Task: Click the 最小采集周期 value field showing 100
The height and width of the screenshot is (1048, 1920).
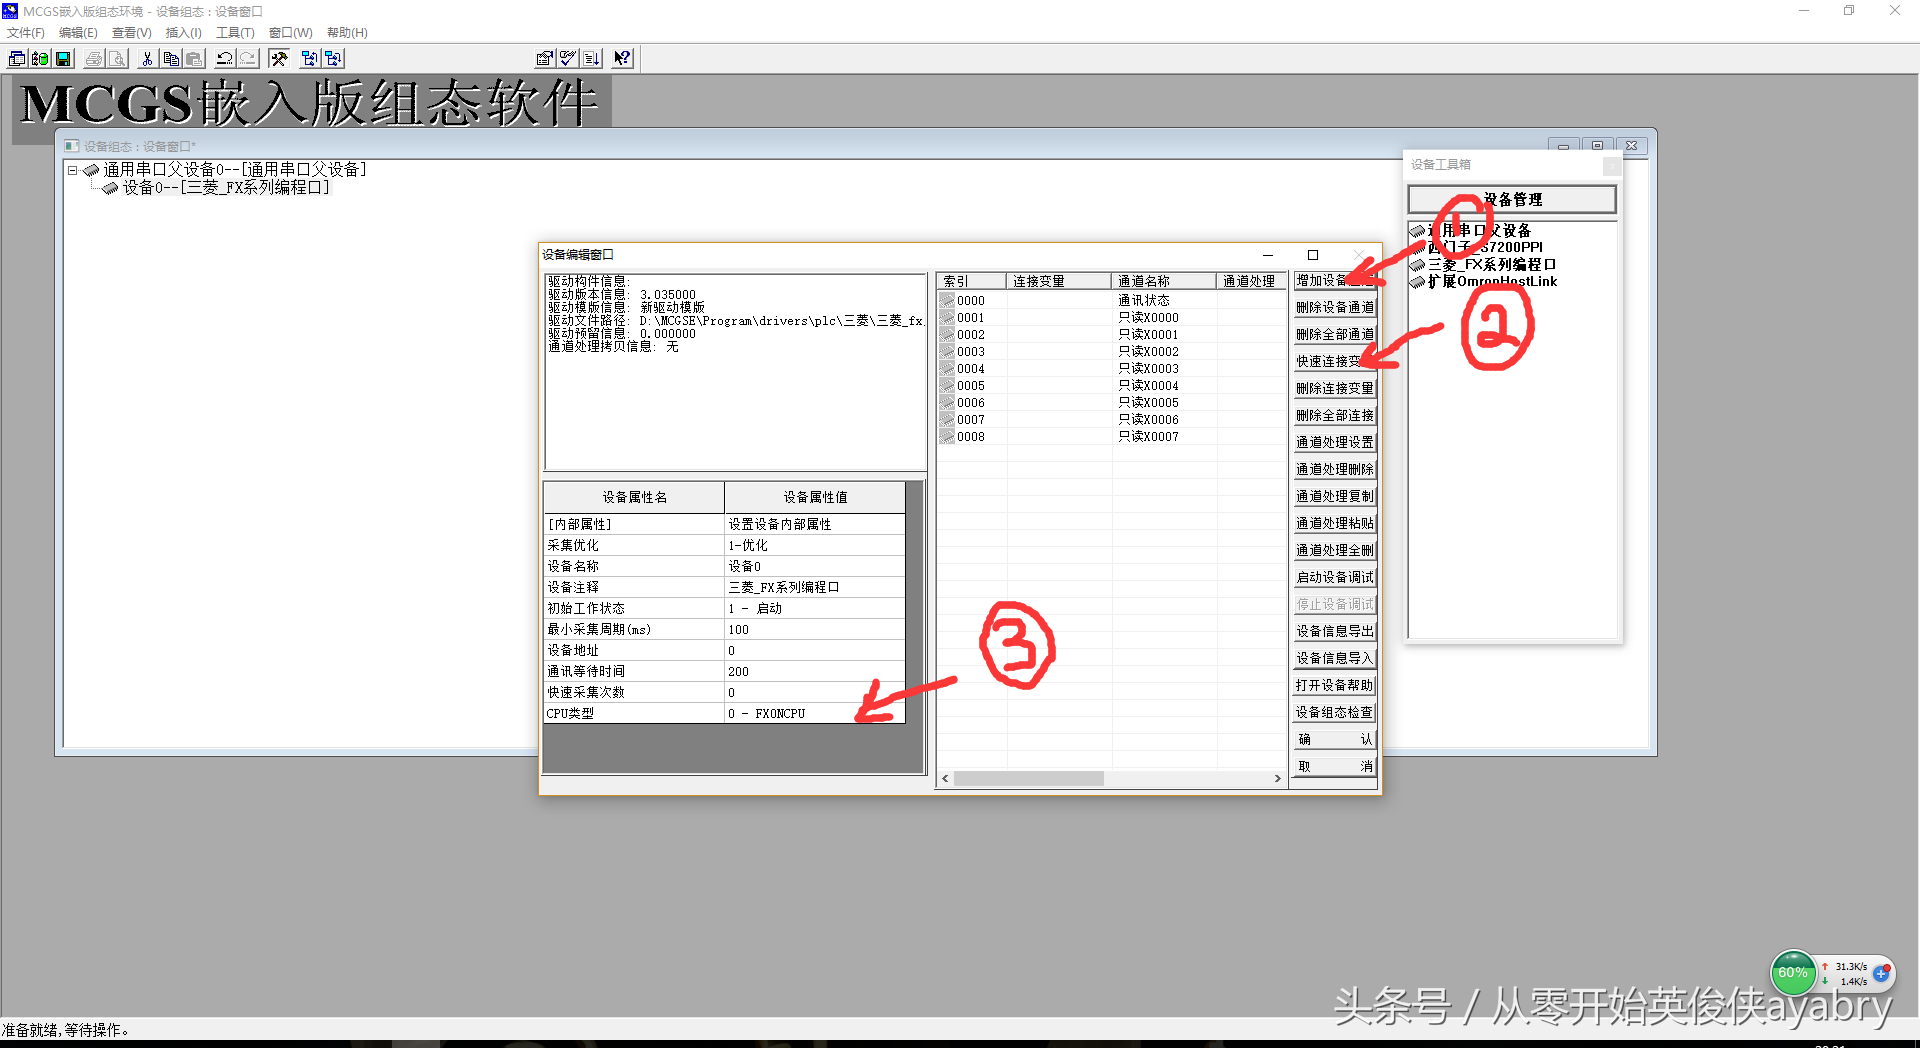Action: click(814, 630)
